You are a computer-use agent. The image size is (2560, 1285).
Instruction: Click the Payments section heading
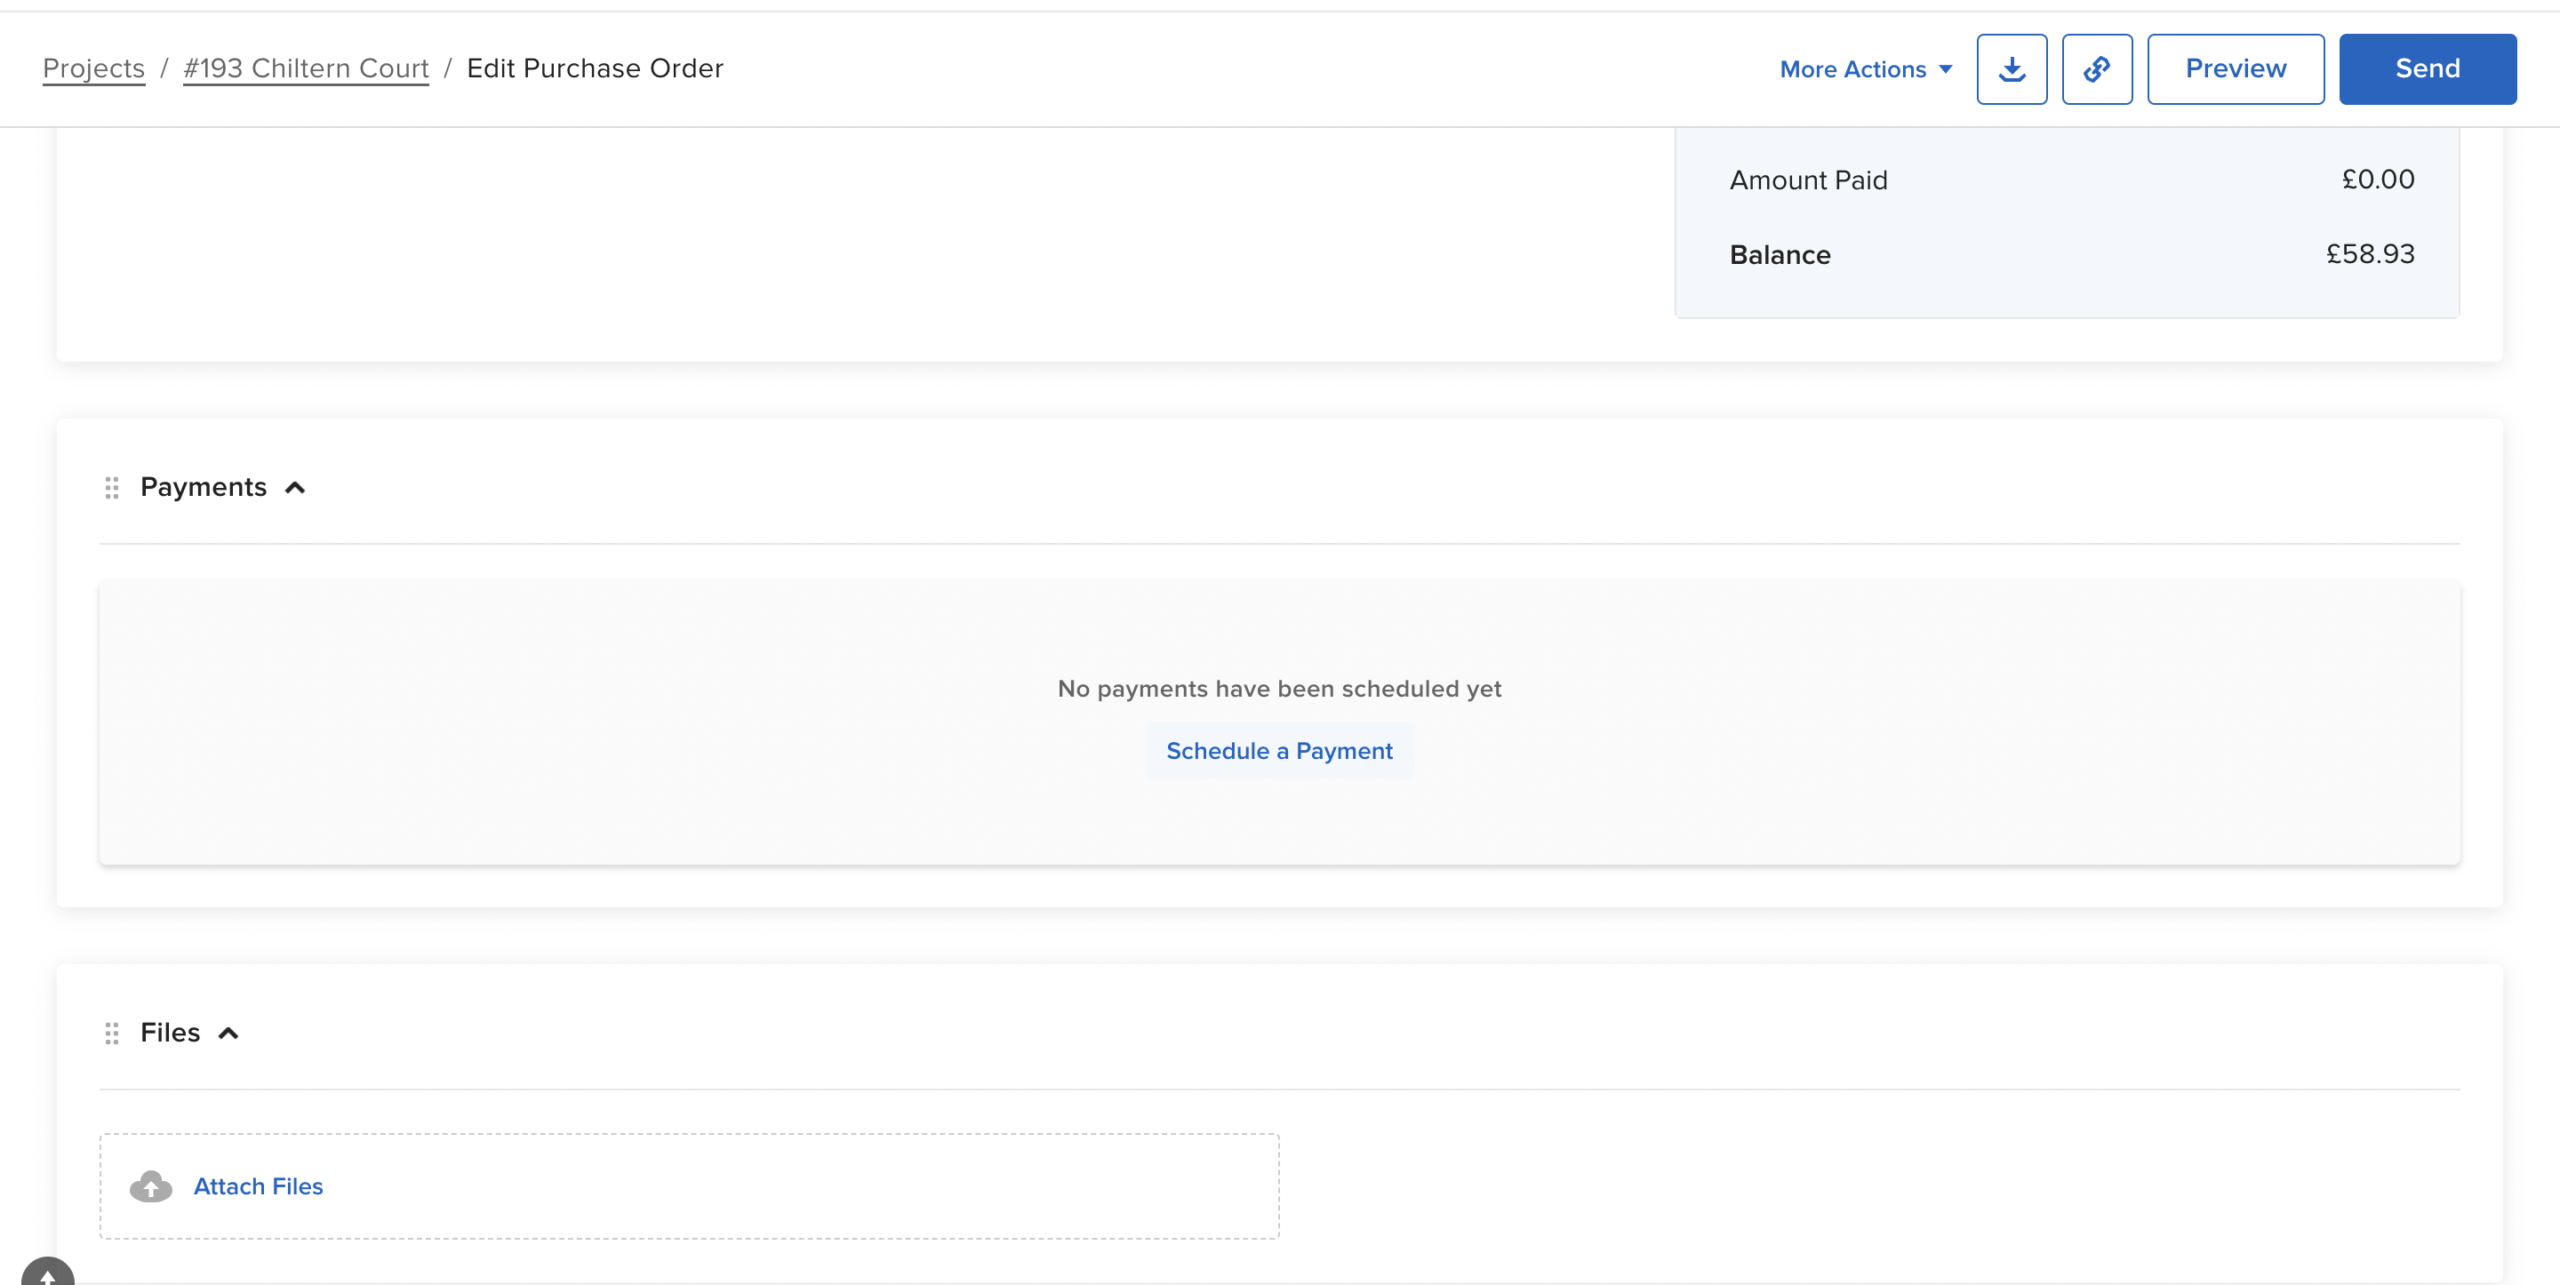click(x=203, y=487)
